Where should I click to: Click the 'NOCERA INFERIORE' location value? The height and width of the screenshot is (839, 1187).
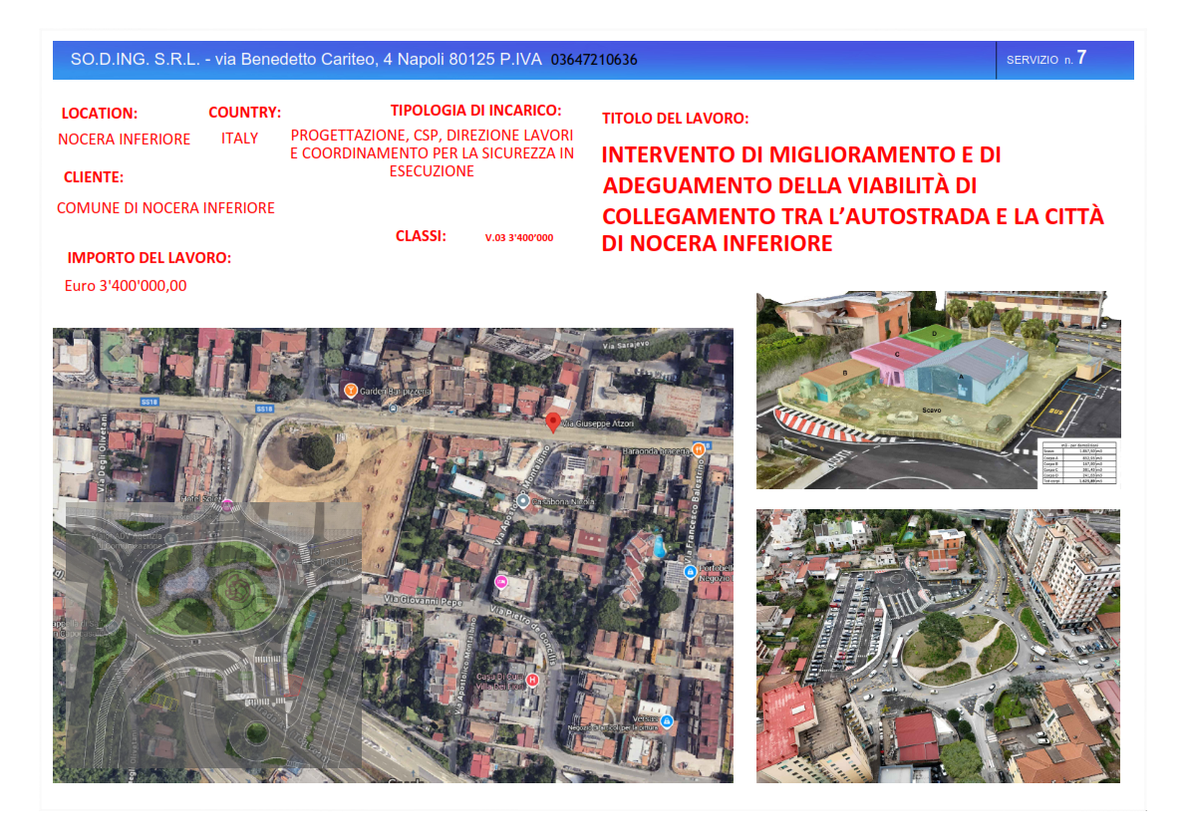tap(124, 139)
